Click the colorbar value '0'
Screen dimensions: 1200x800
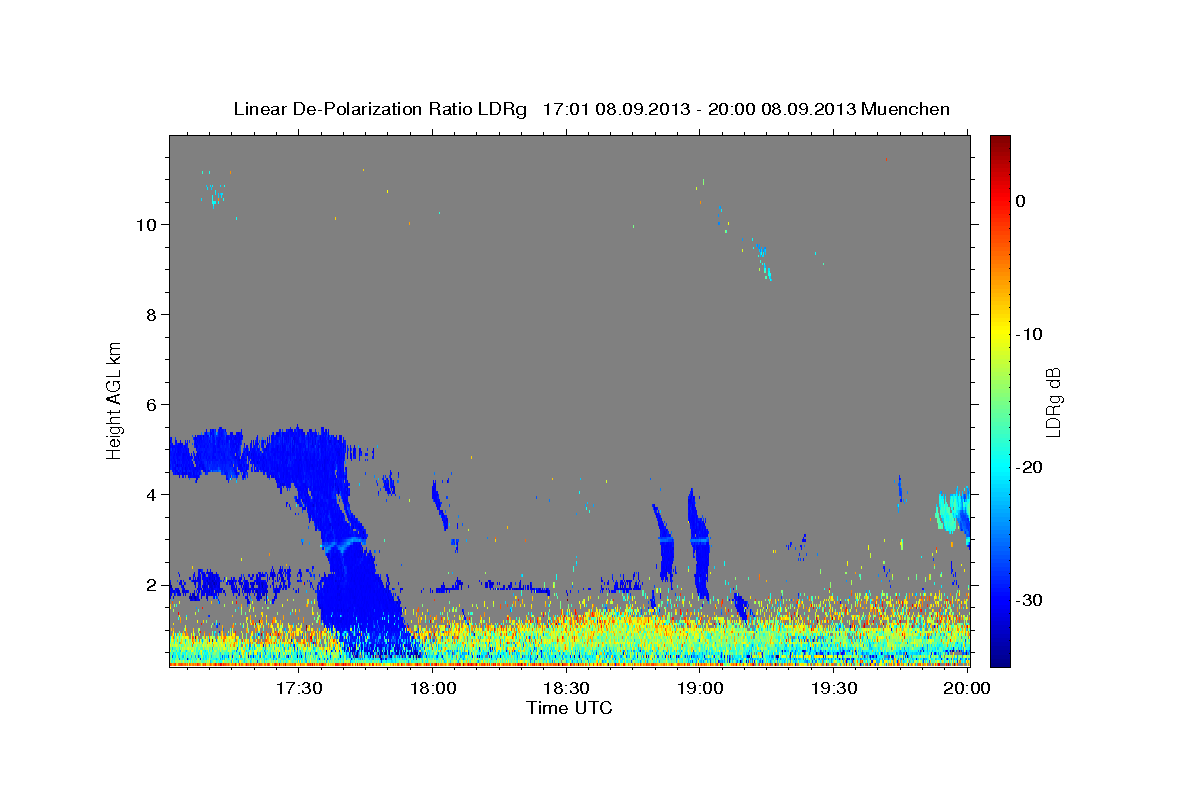[x=1021, y=201]
